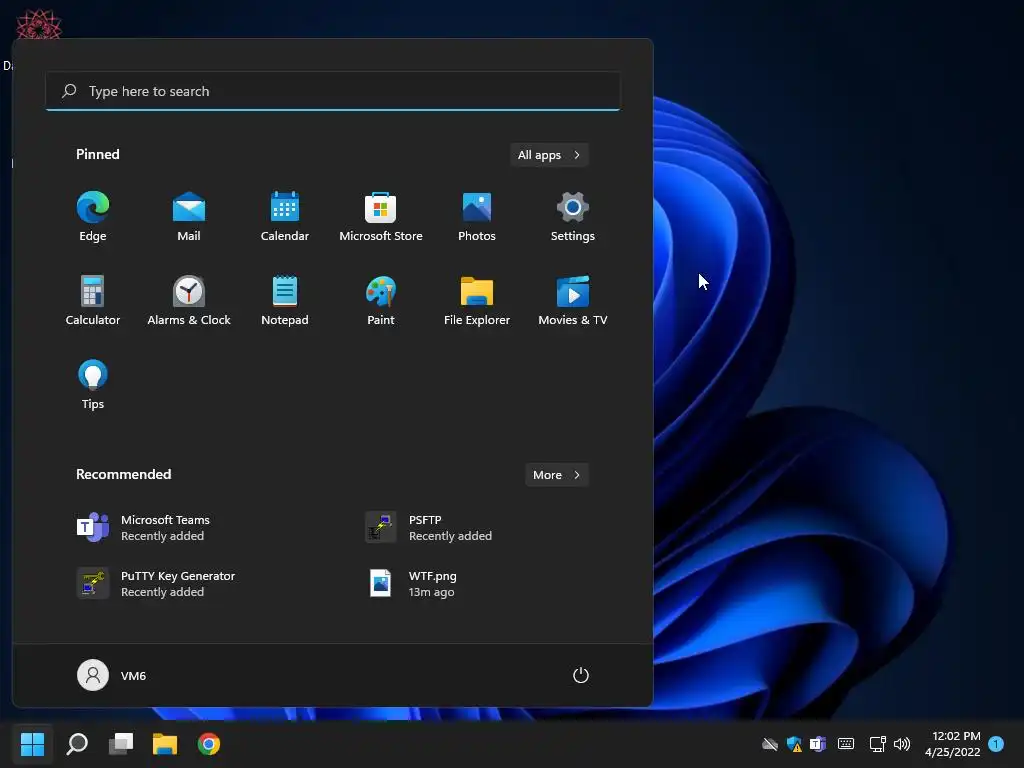Click the Teams system tray icon

[818, 744]
